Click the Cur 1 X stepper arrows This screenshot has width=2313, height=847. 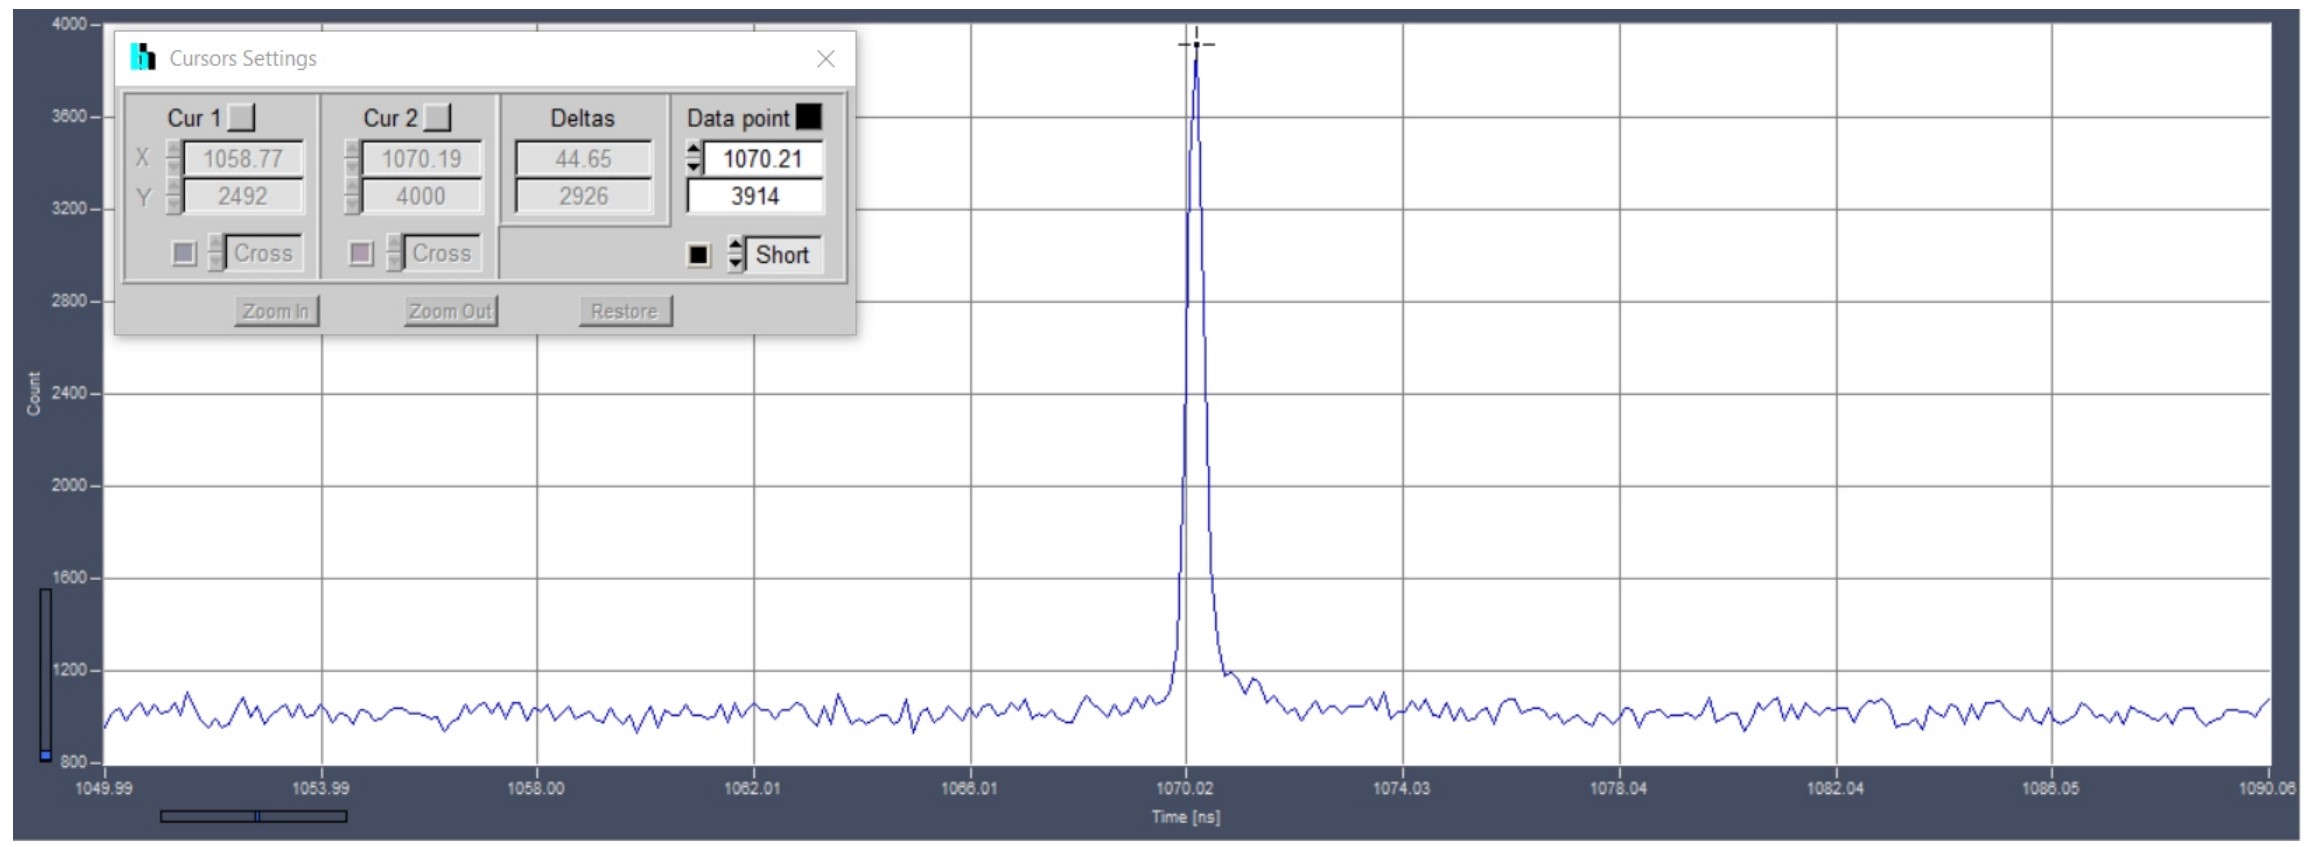click(x=174, y=158)
